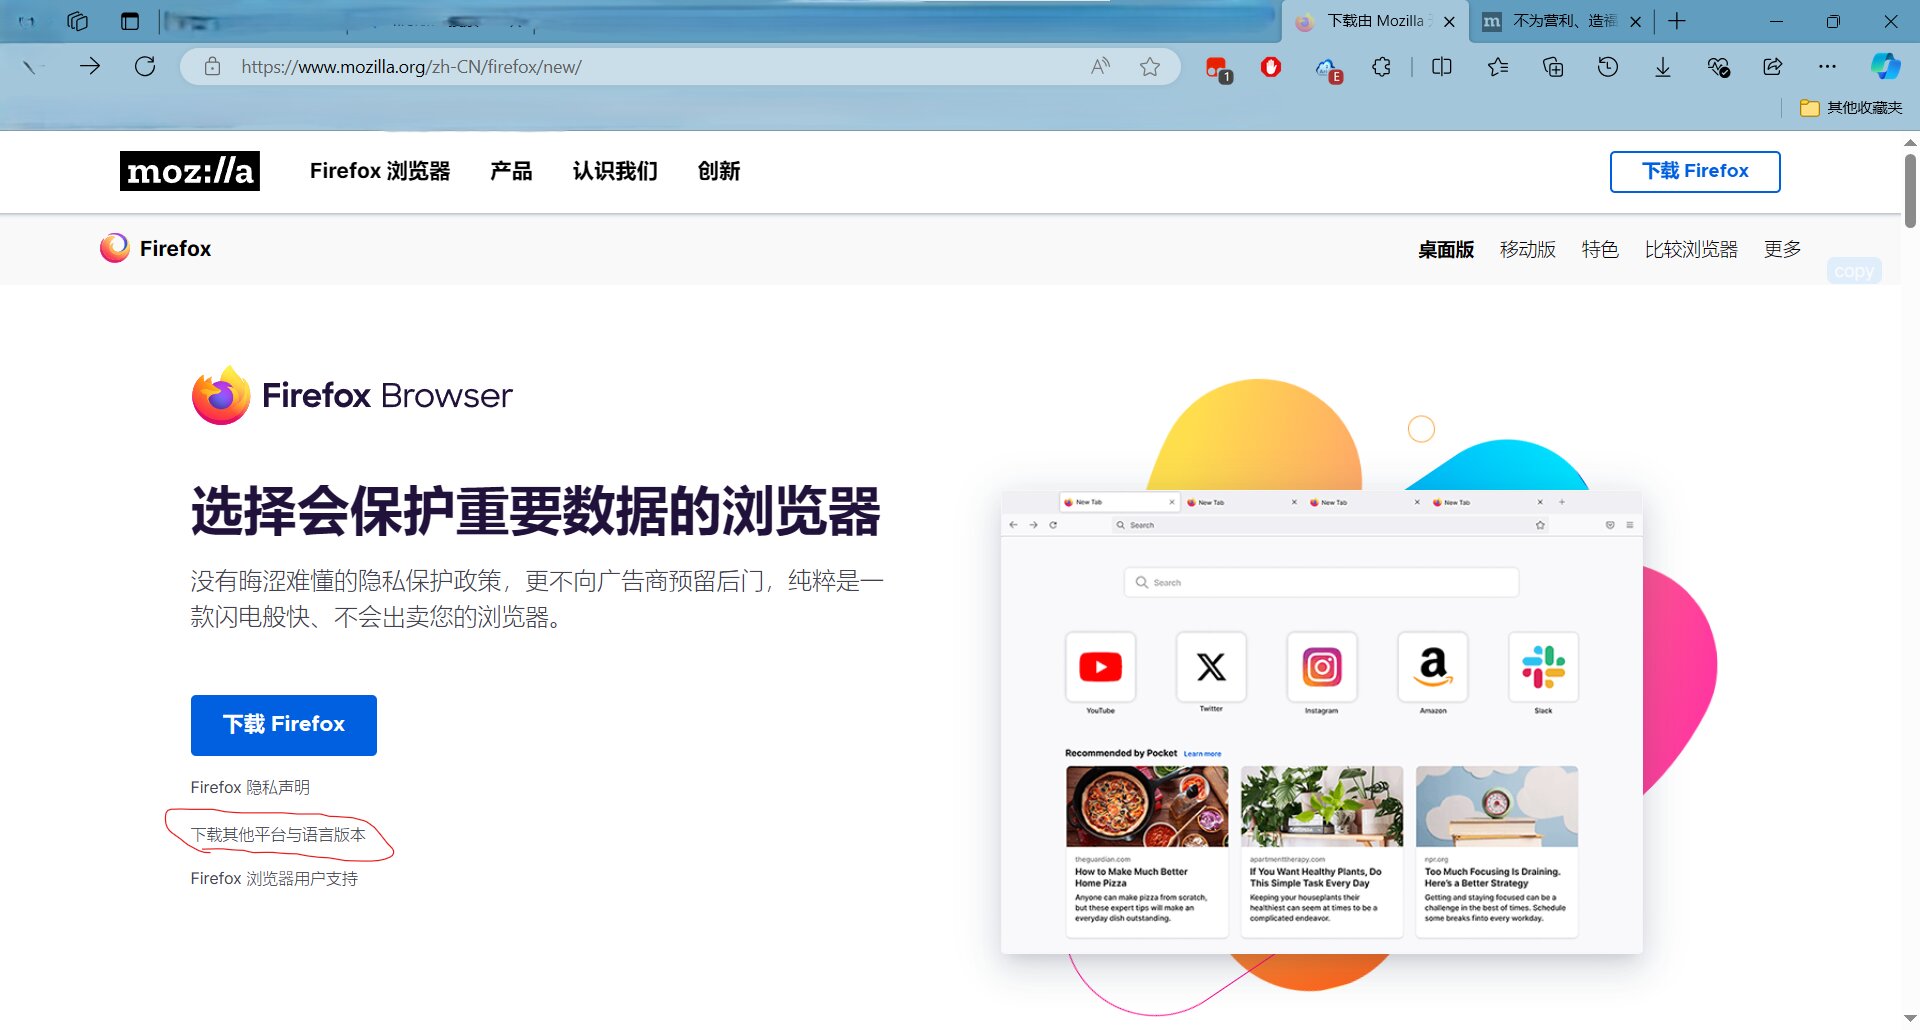This screenshot has height=1030, width=1920.
Task: Open the Copilot icon
Action: (1885, 67)
